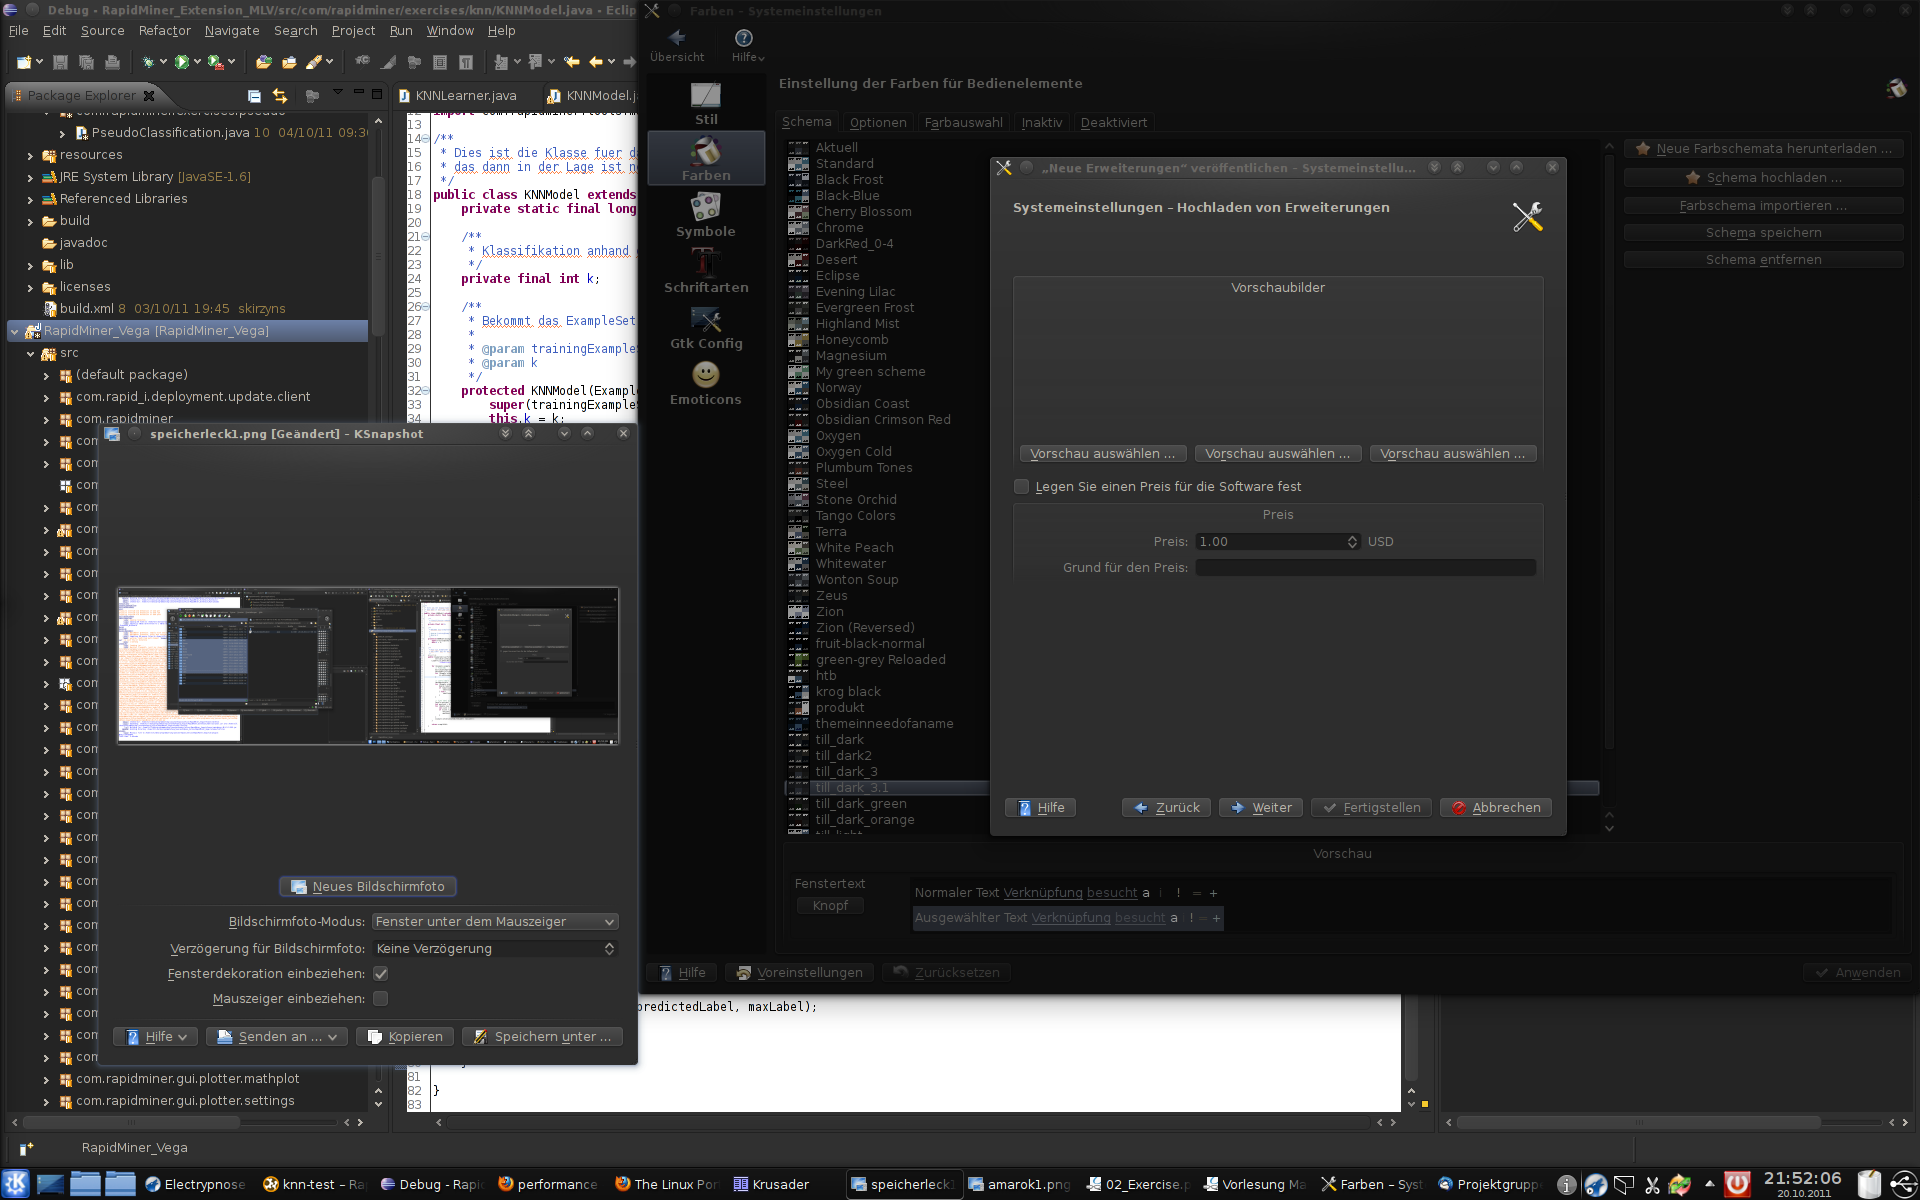Image resolution: width=1920 pixels, height=1200 pixels.
Task: Click Abbrechen in the upload dialog
Action: pos(1496,808)
